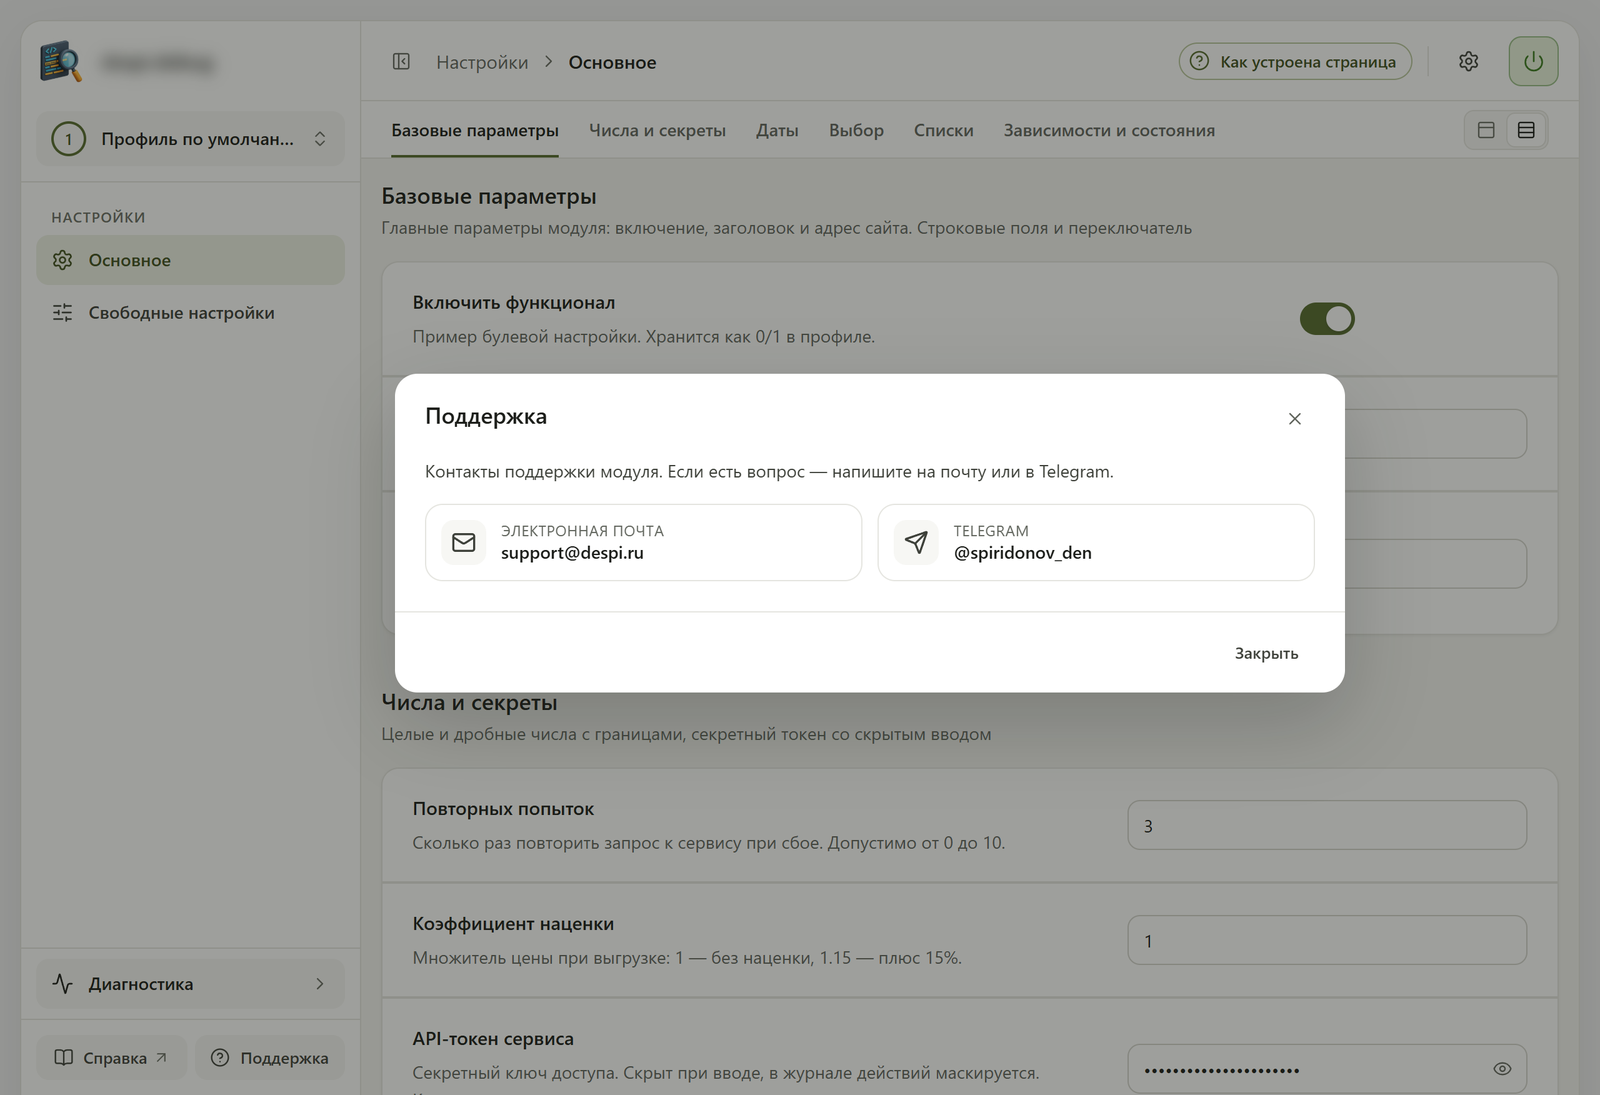Open the support@despi.ru email contact card
Screen dimensions: 1600x1095
tap(643, 542)
